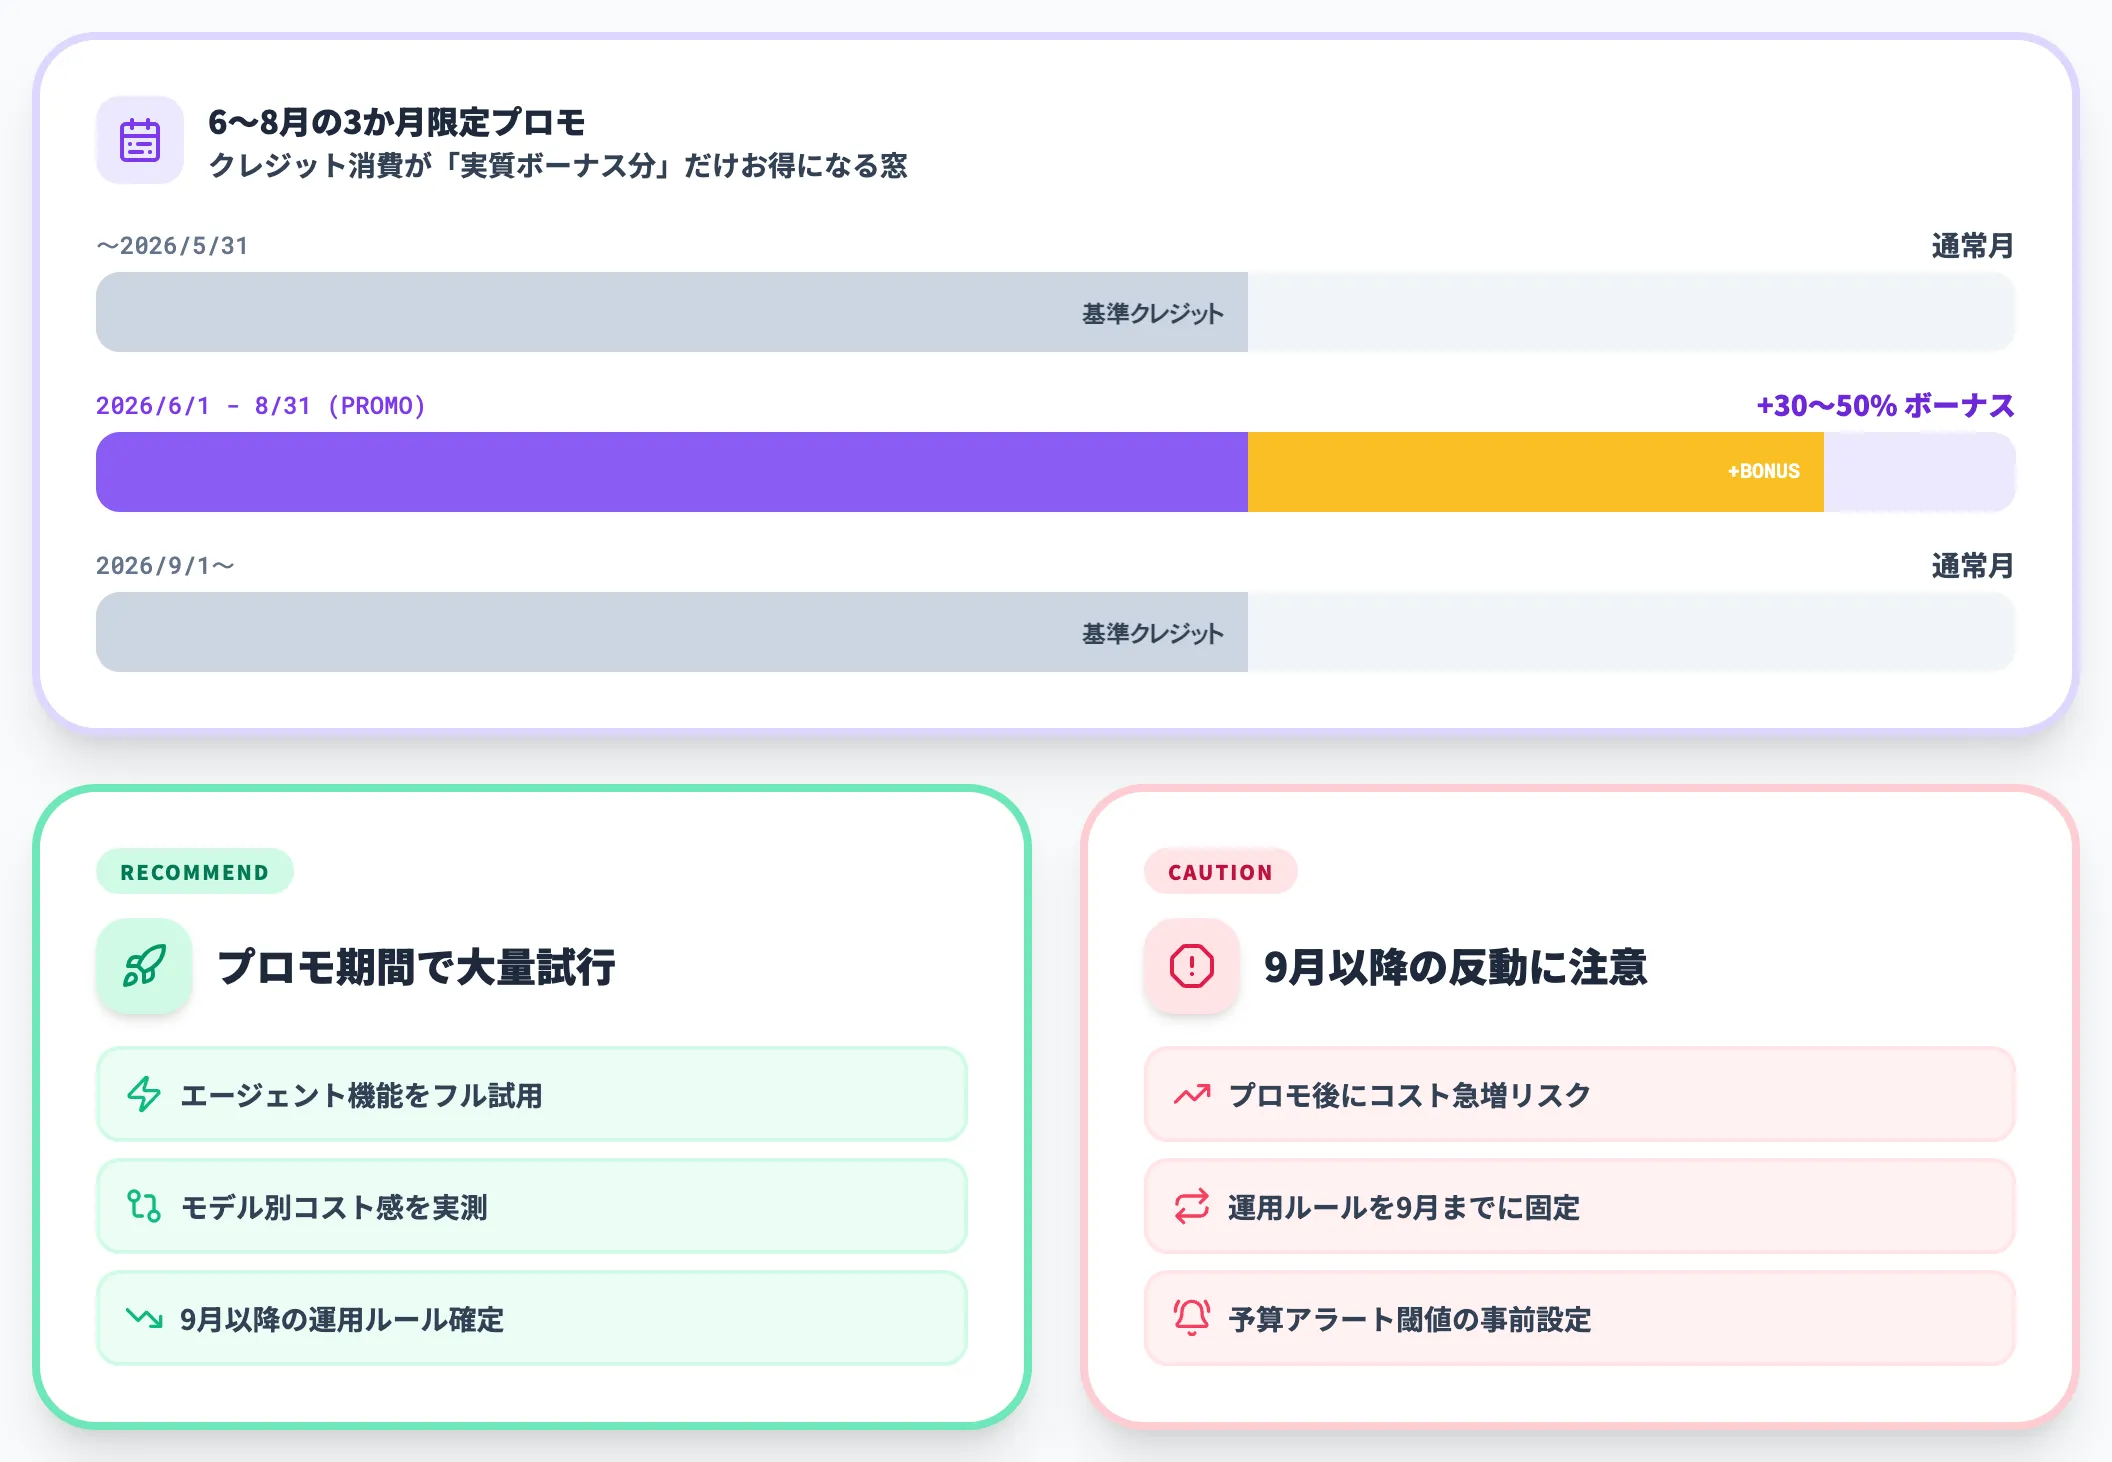Select the 2026/6/1 - 8/31 (PROMO) label
The height and width of the screenshot is (1462, 2112).
click(260, 406)
